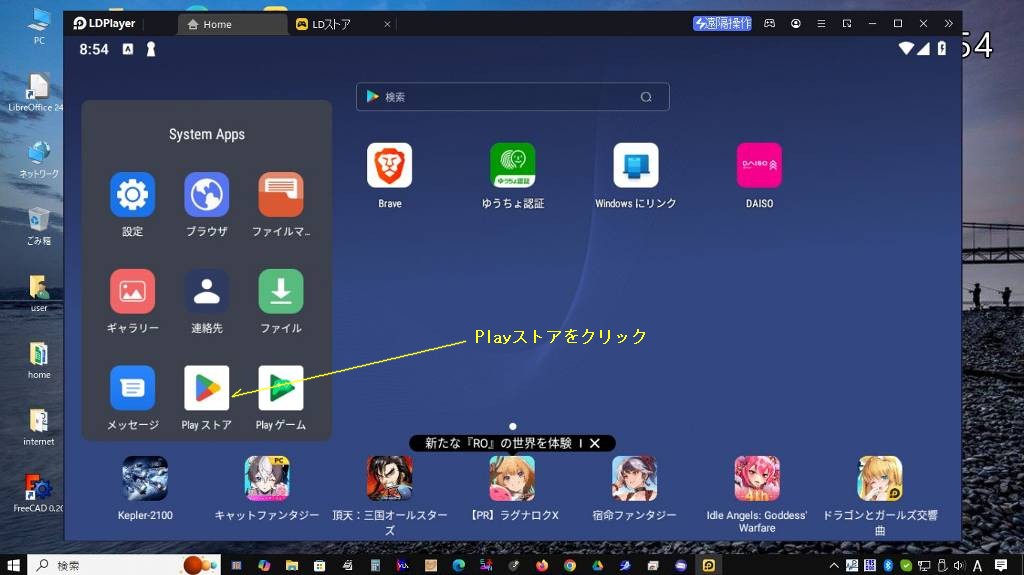Open the FreeCAD desktop shortcut
1024x575 pixels.
click(38, 494)
